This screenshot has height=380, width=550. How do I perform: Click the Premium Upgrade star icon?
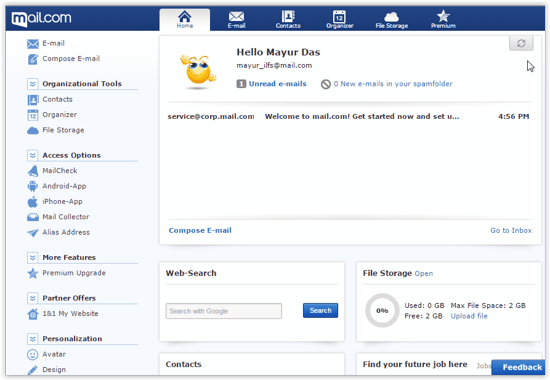(33, 273)
